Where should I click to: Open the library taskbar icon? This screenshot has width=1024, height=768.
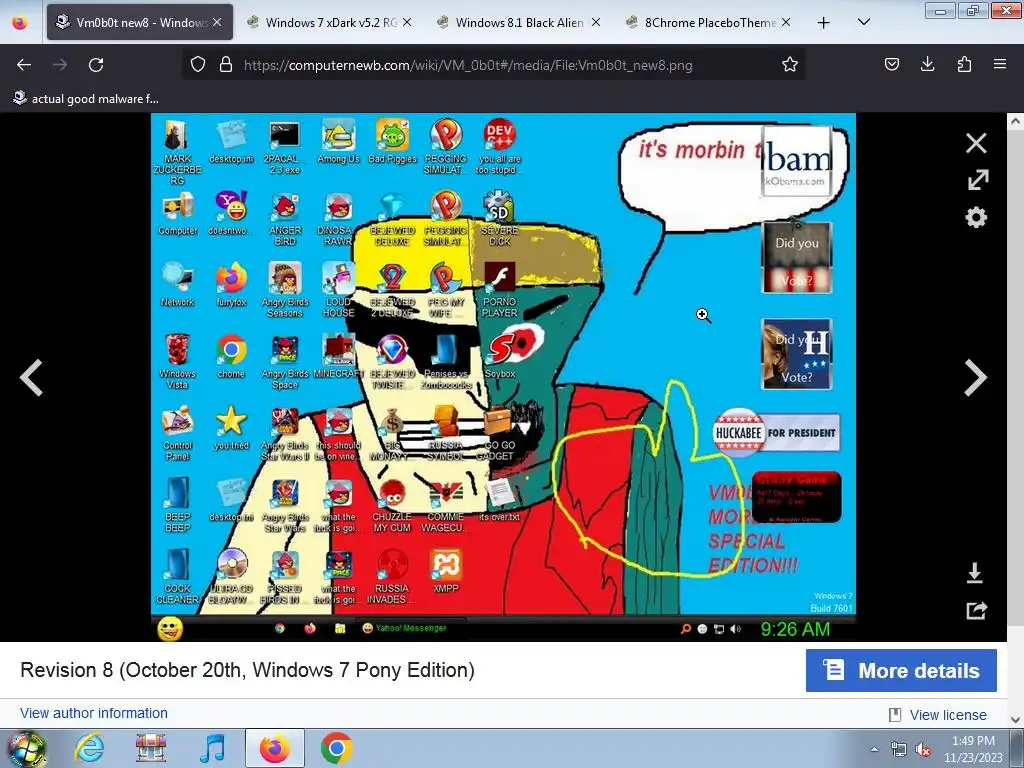click(150, 748)
